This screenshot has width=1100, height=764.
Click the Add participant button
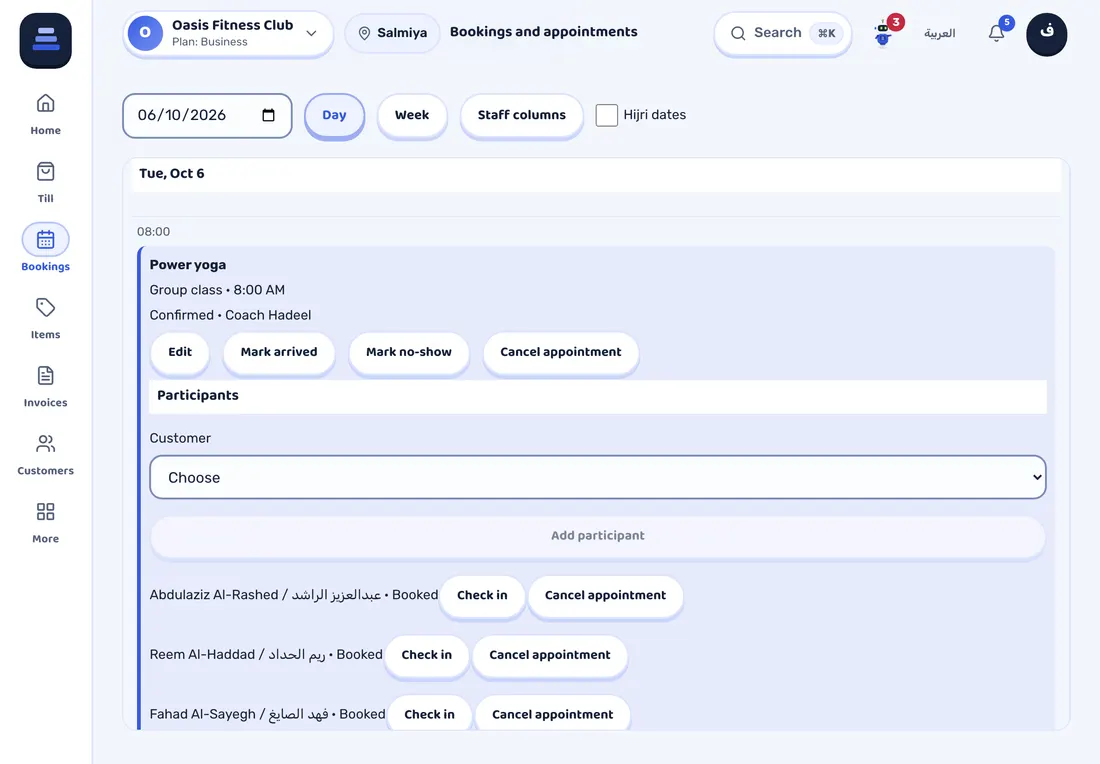point(598,536)
